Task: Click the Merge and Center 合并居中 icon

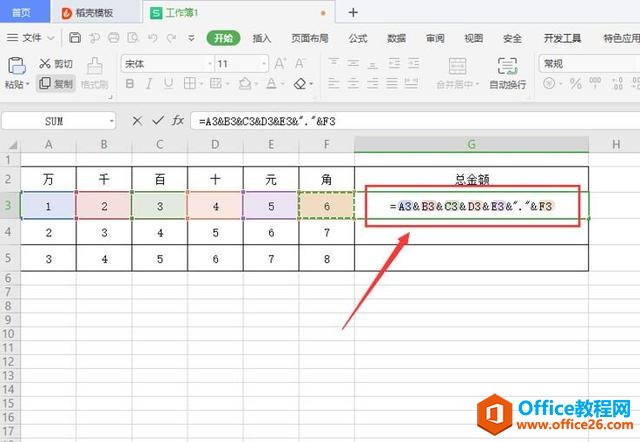Action: click(458, 66)
